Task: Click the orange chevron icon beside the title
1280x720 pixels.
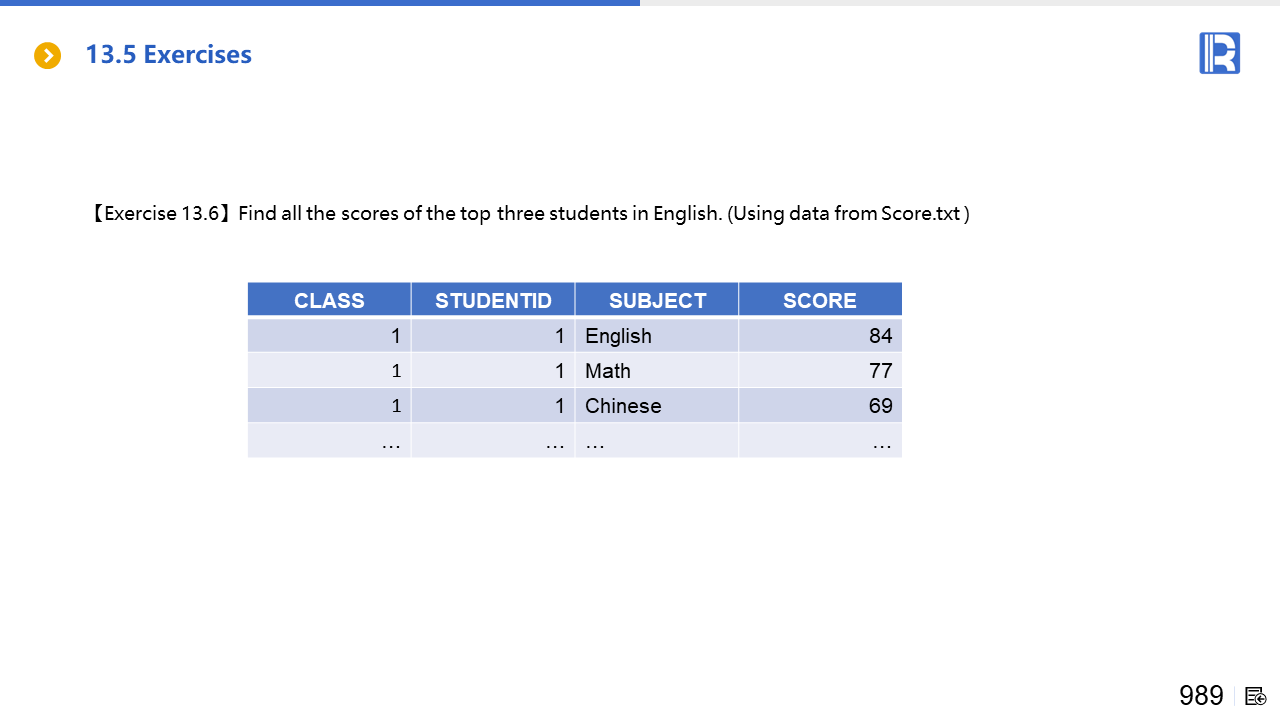Action: (47, 56)
